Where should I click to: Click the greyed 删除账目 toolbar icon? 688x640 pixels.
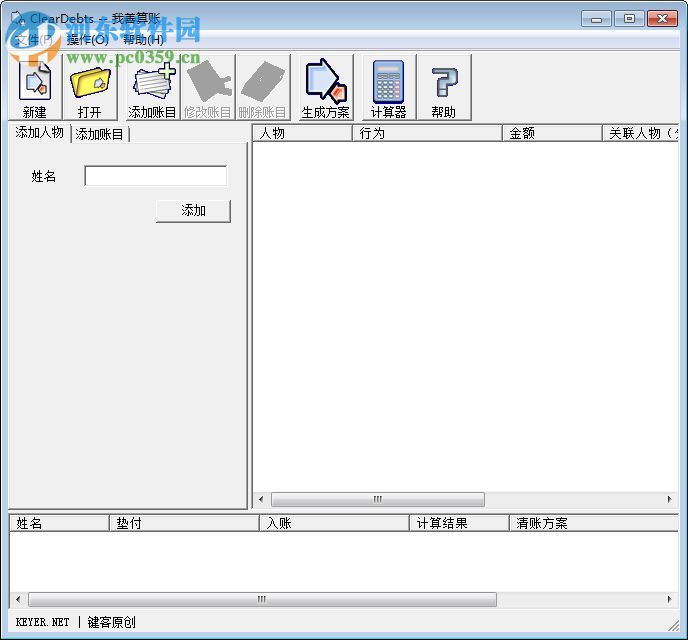tap(262, 87)
